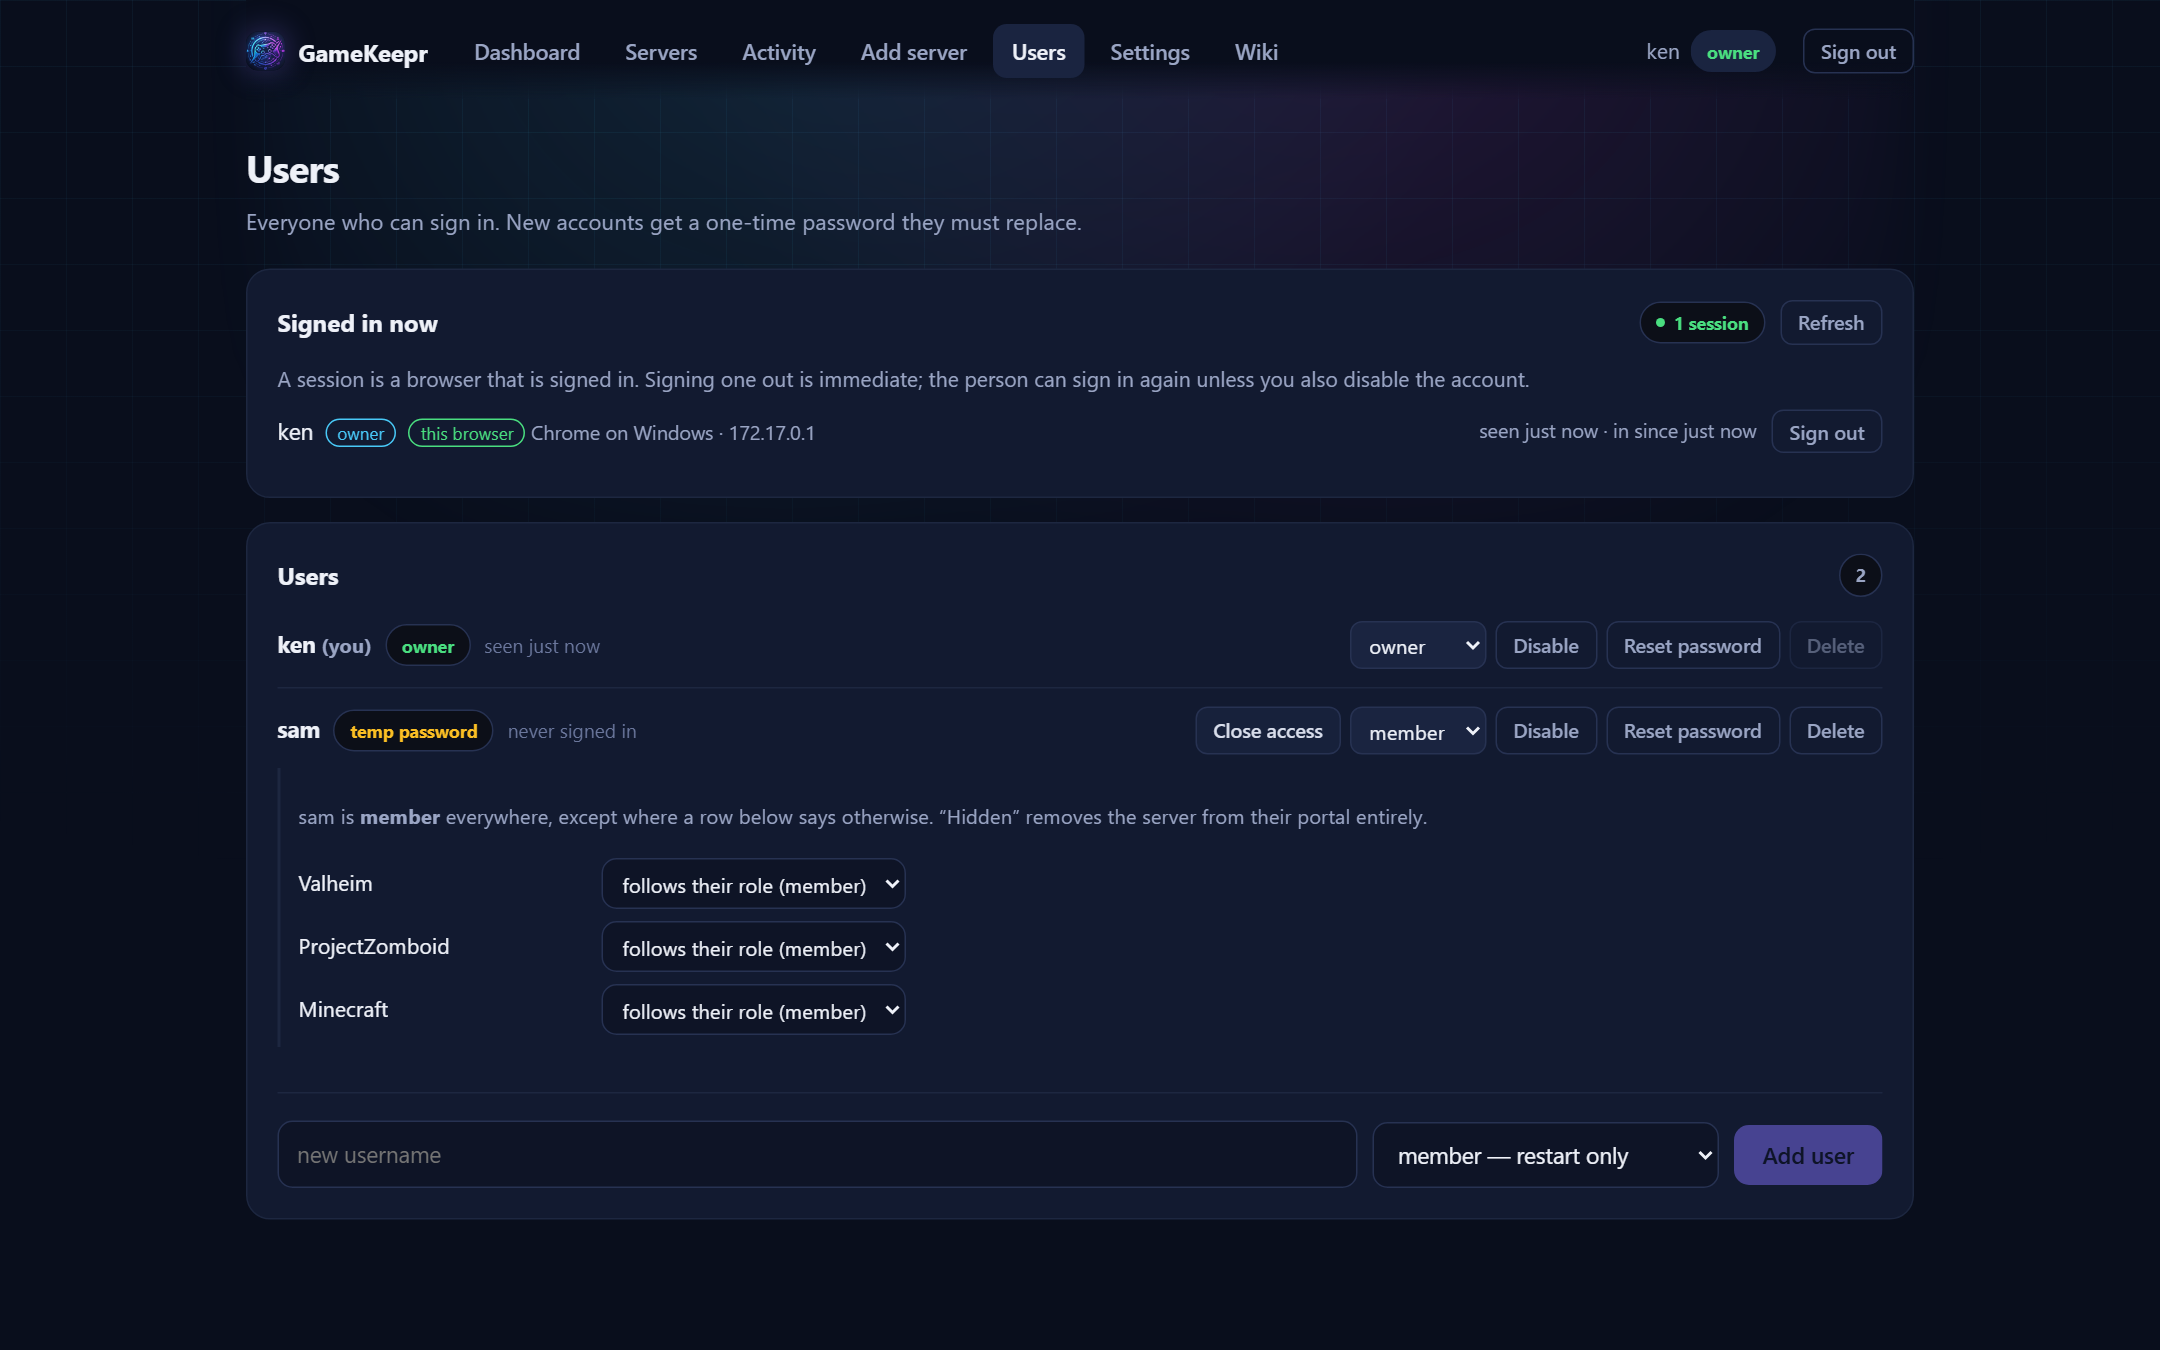Expand ken's owner role dropdown
This screenshot has width=2160, height=1350.
click(1417, 646)
